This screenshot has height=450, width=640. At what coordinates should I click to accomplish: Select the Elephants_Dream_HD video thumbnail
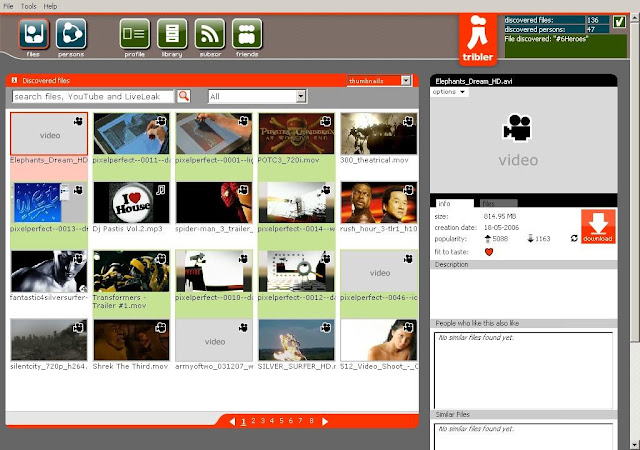click(x=49, y=134)
